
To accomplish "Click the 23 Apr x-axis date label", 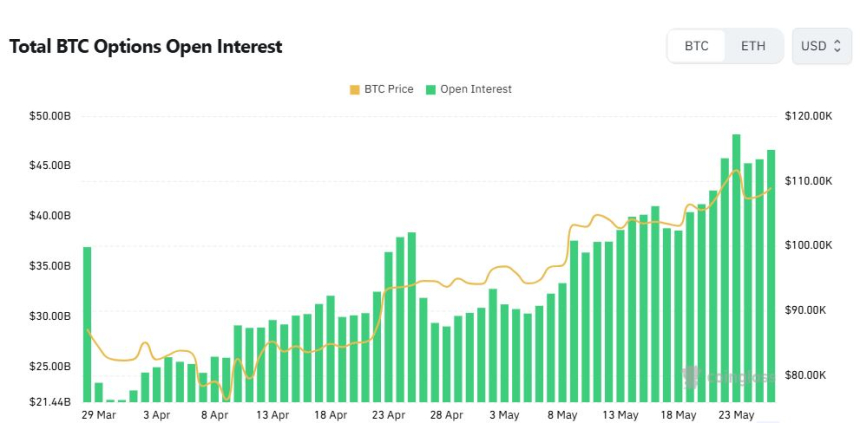I will pos(389,415).
